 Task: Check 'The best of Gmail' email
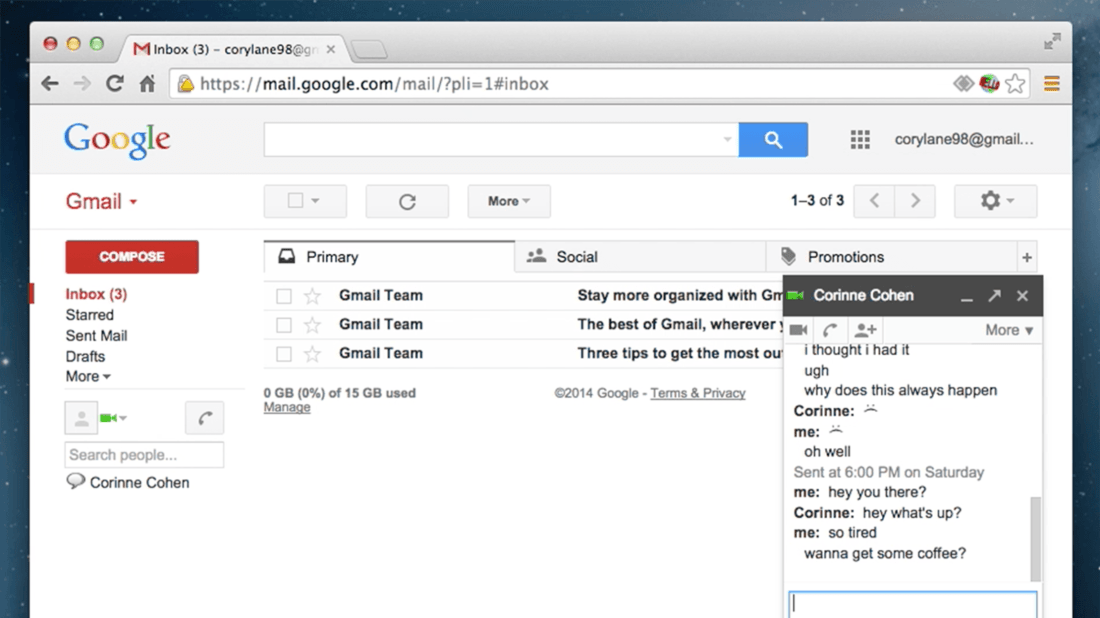click(283, 325)
